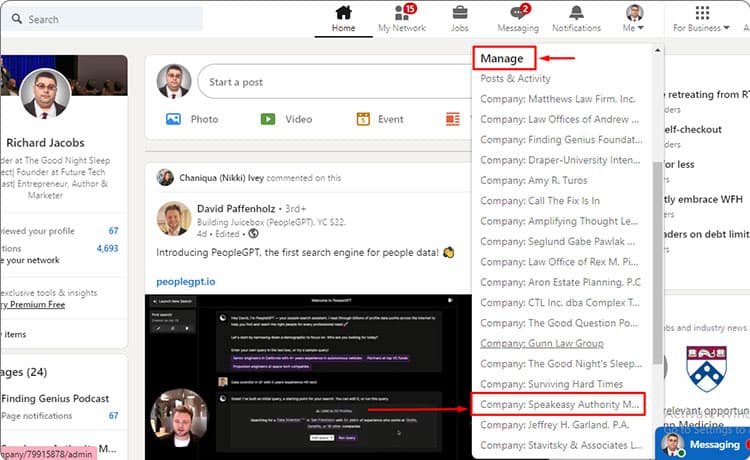Open Chaniqua (Nikki) Ivey's profile
The height and width of the screenshot is (460, 750).
point(221,178)
